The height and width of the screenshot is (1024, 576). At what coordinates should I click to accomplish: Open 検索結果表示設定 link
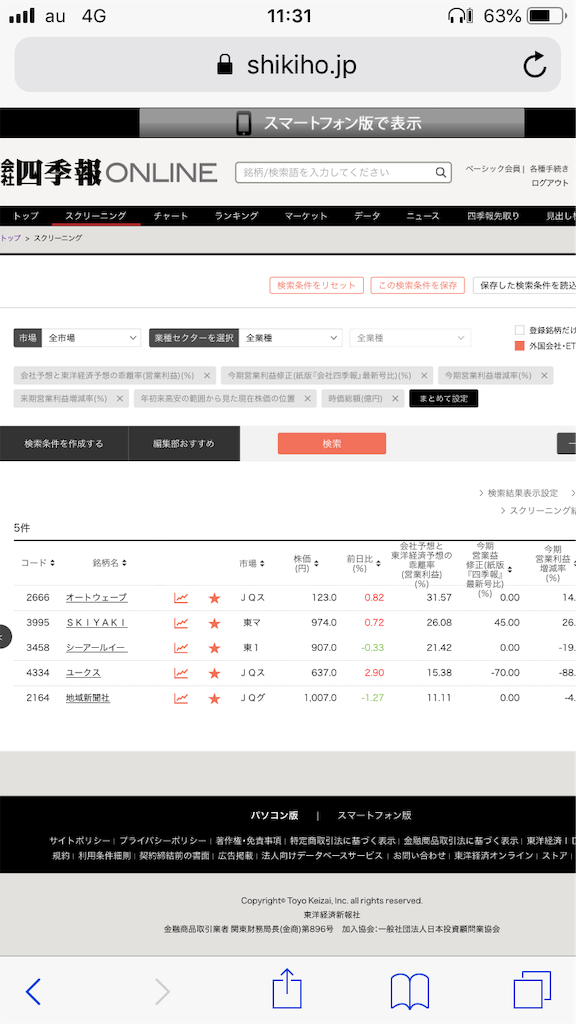pos(522,493)
